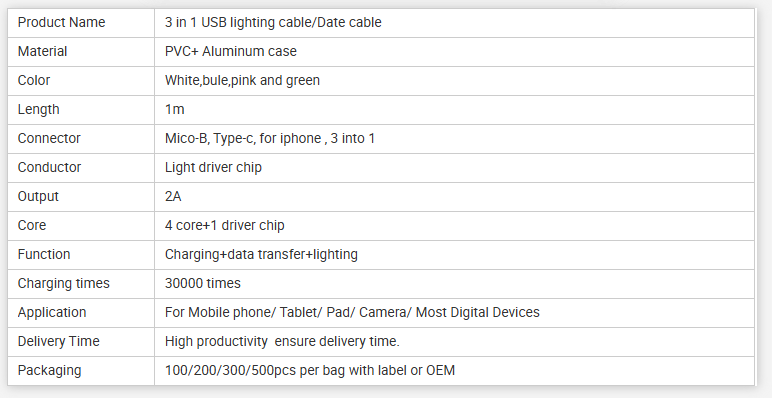Viewport: 772px width, 398px height.
Task: Select the 'PVC+ Aluminum case' value
Action: tap(231, 51)
